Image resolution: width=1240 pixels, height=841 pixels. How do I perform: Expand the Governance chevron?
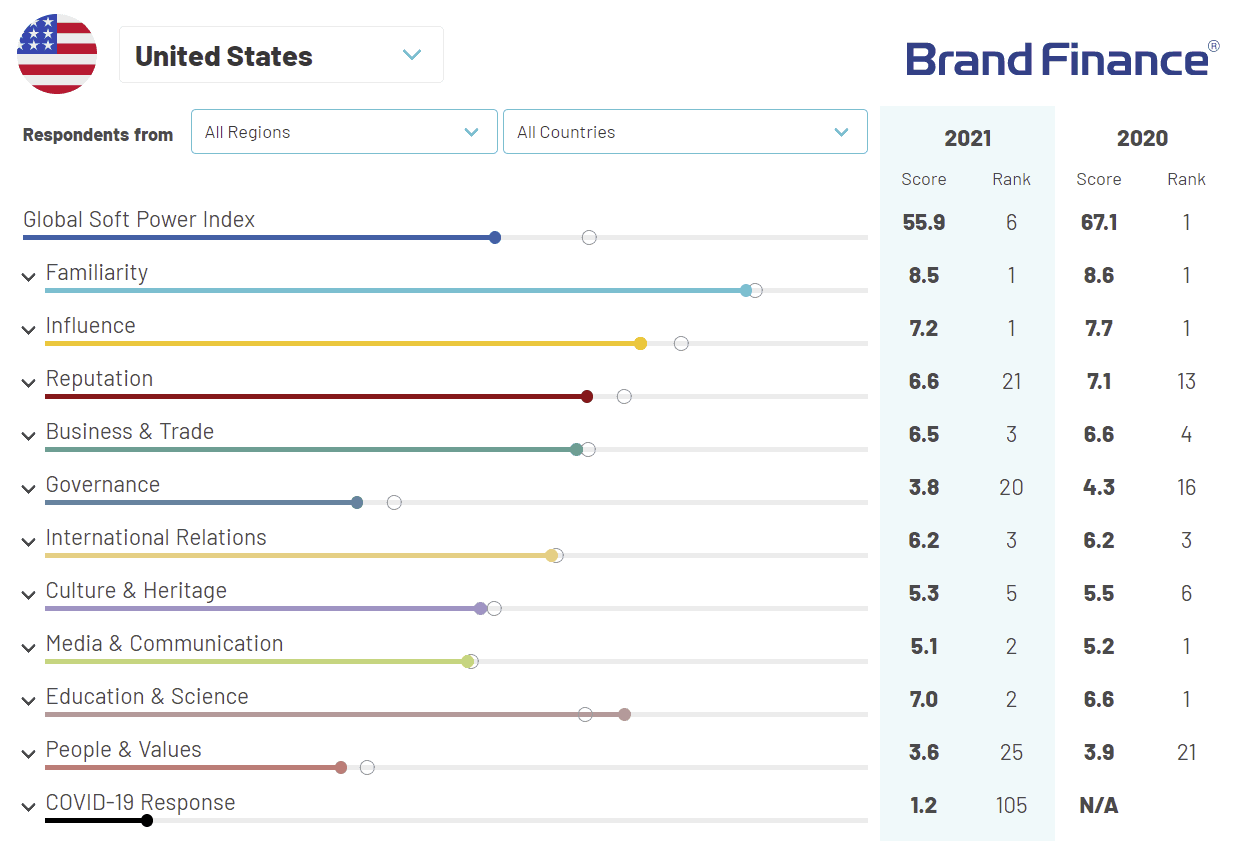29,489
